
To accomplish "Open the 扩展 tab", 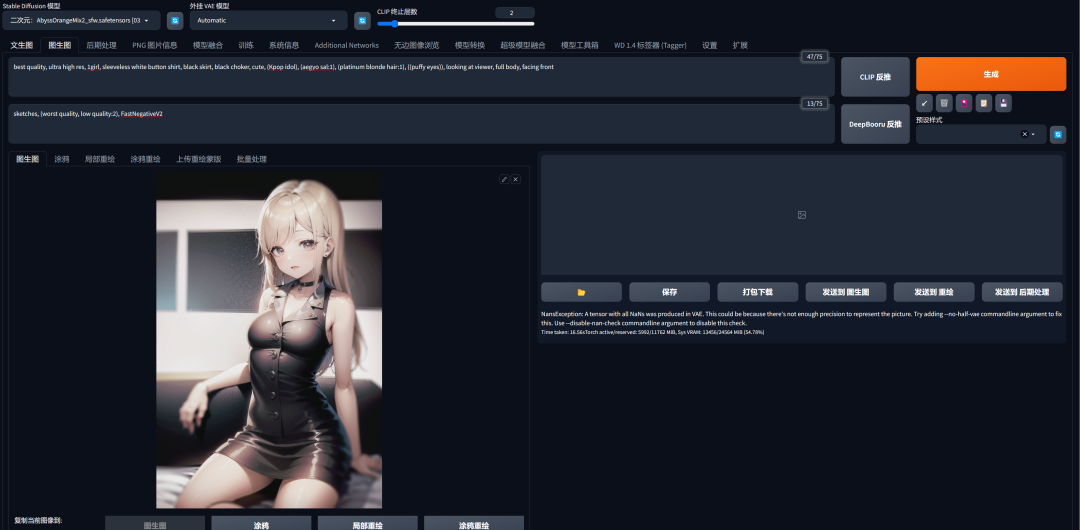I will click(x=740, y=45).
